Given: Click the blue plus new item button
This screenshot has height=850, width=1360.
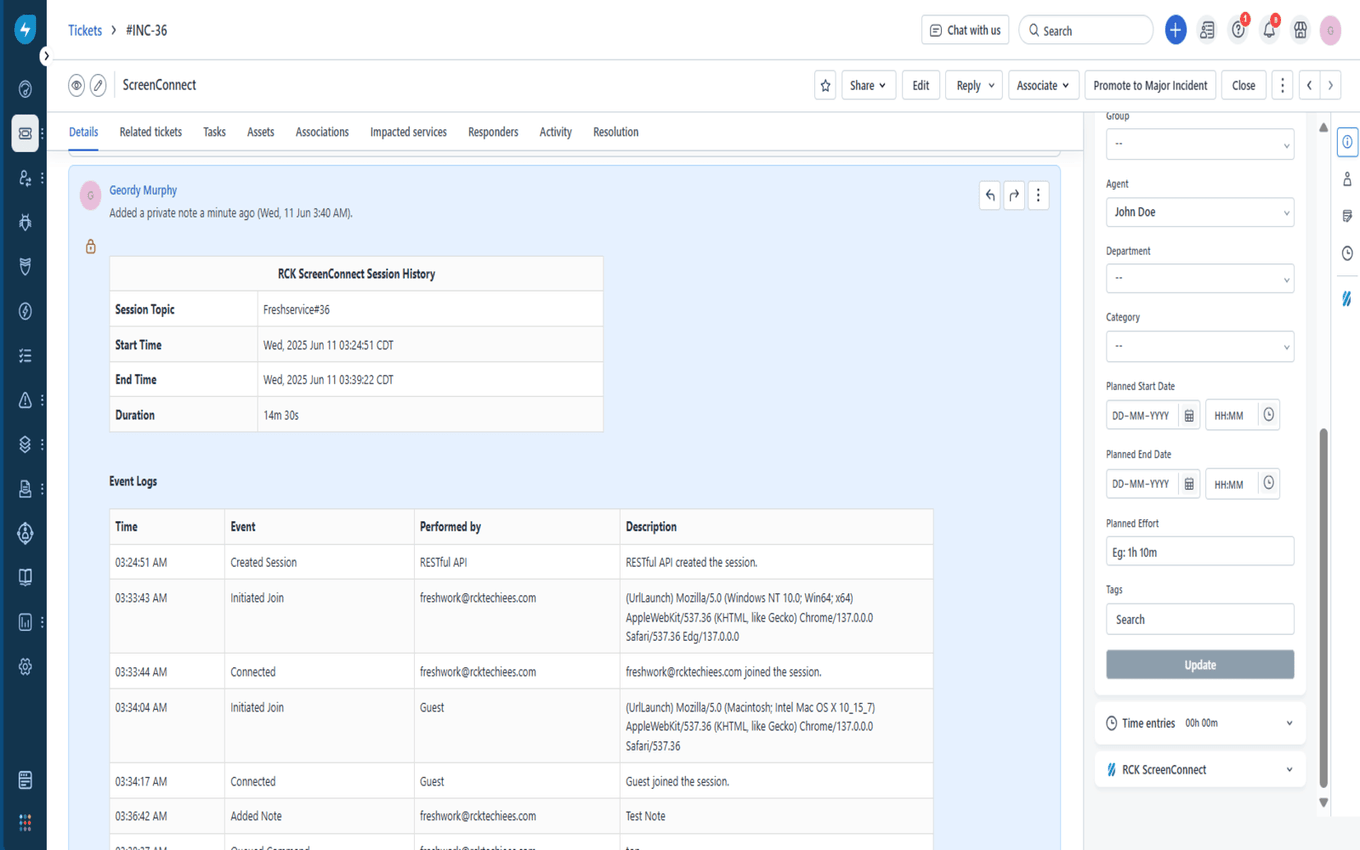Looking at the screenshot, I should tap(1176, 30).
